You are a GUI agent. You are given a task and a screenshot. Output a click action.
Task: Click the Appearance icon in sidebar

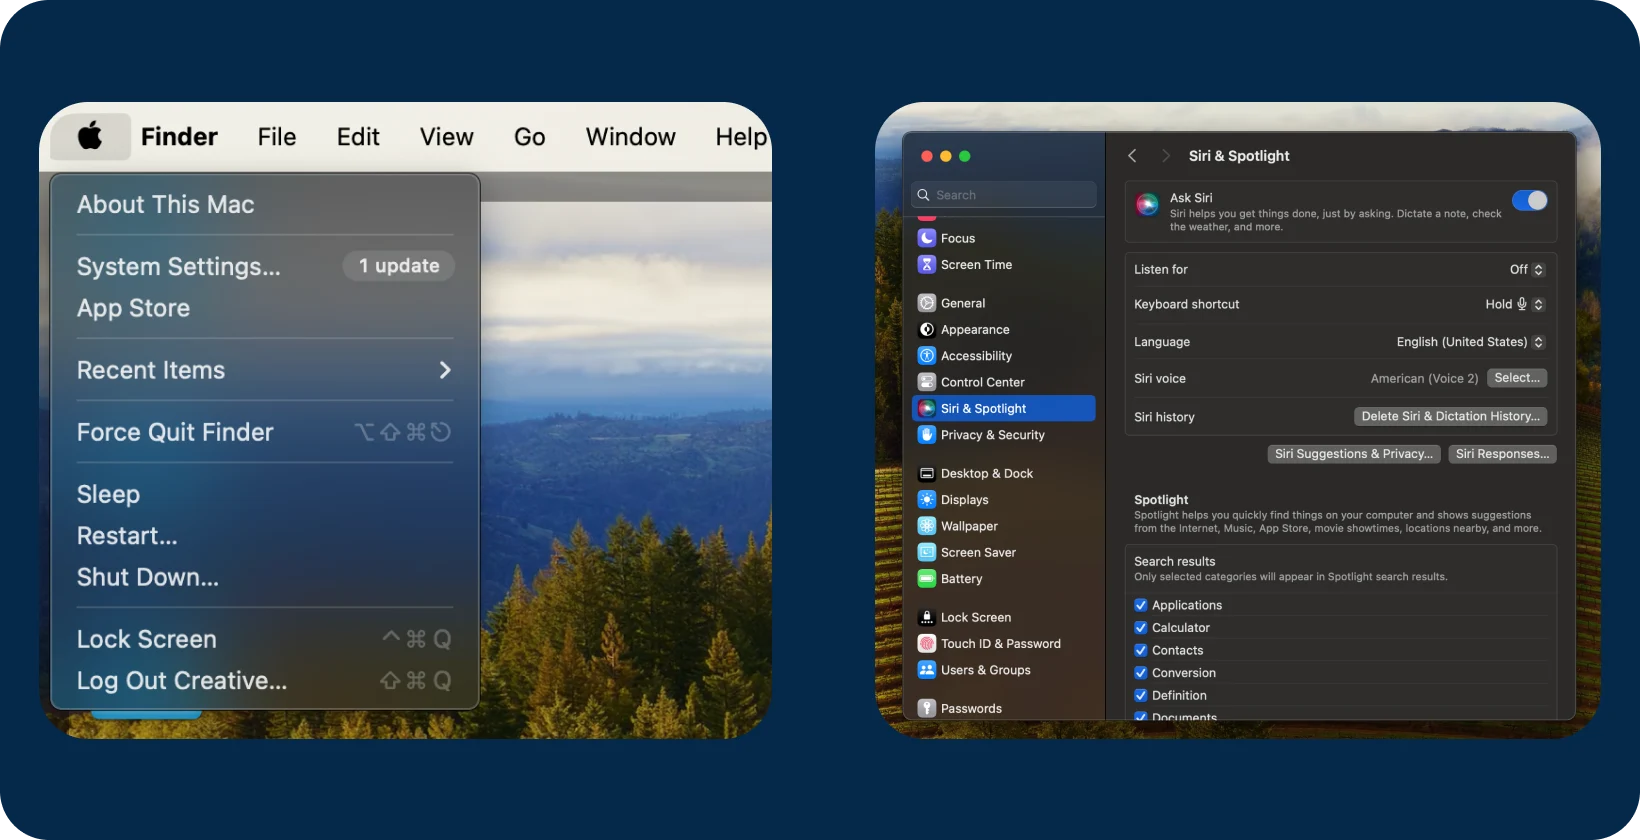tap(927, 330)
